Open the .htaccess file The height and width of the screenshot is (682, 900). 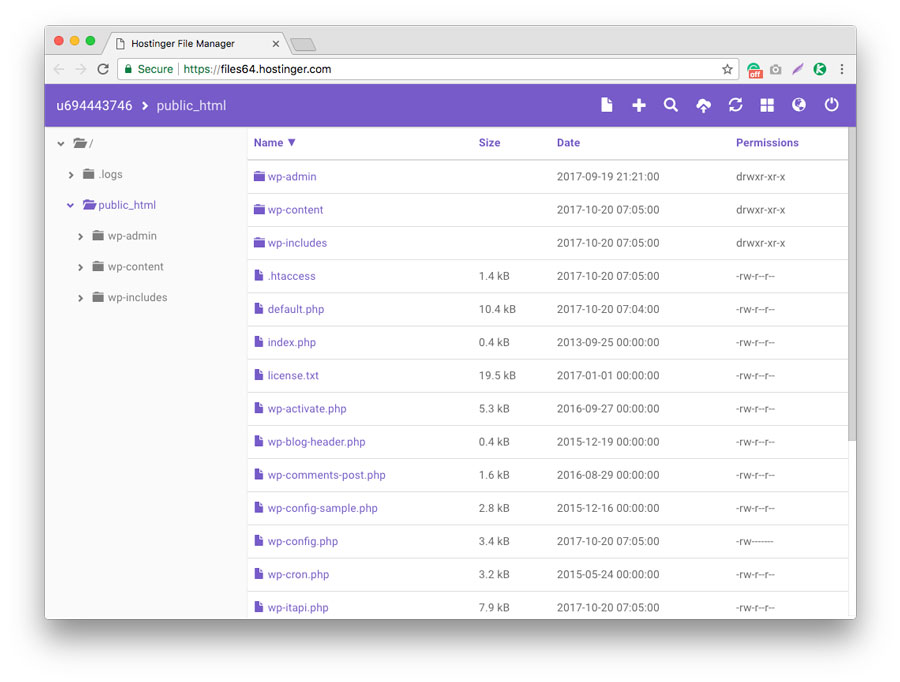[x=292, y=276]
